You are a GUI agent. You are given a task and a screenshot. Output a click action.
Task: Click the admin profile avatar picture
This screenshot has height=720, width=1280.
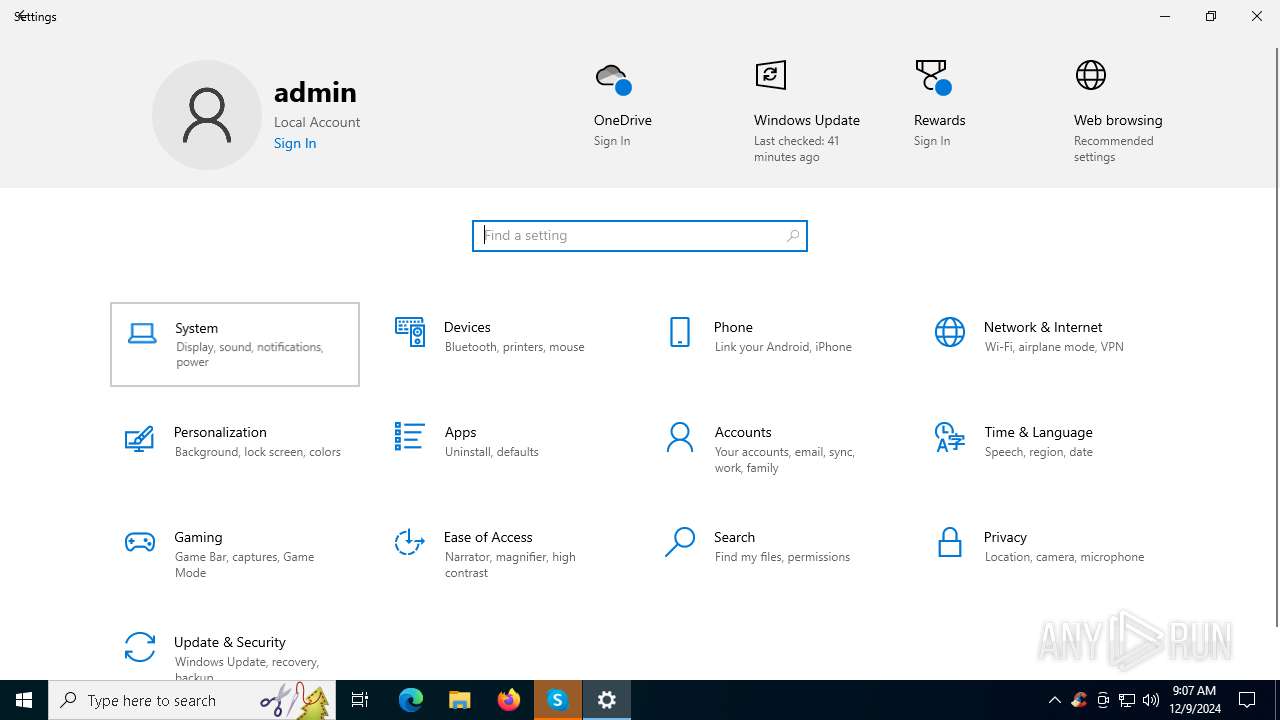pyautogui.click(x=207, y=115)
